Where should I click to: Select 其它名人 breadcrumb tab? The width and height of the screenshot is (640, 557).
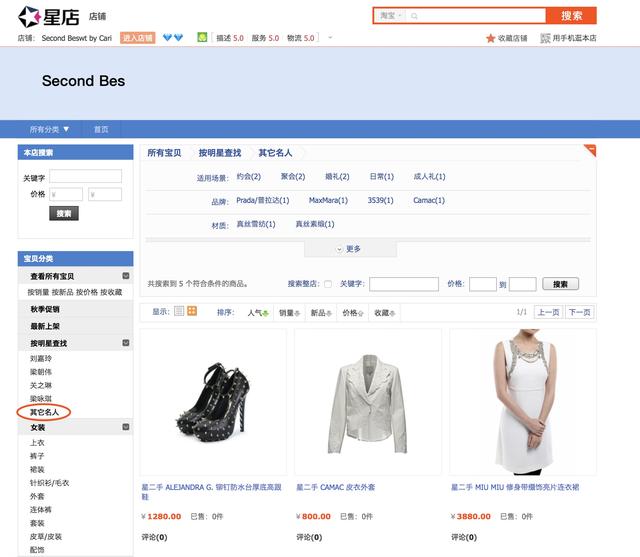click(275, 153)
